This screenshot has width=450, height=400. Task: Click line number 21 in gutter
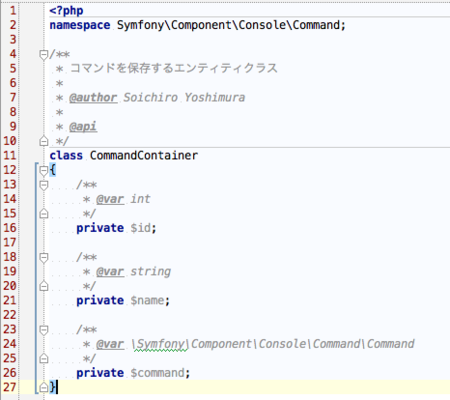coord(10,301)
